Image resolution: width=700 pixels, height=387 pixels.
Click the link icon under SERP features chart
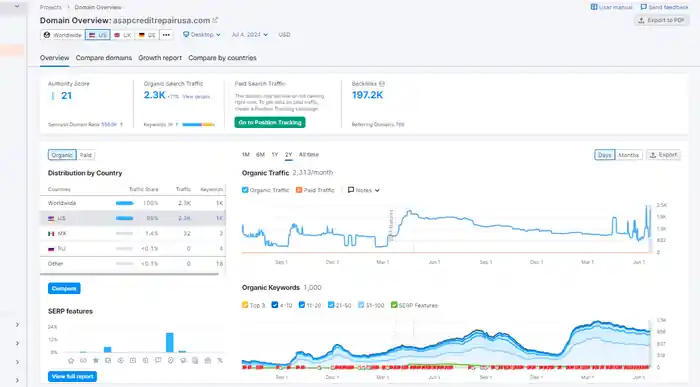pyautogui.click(x=83, y=360)
